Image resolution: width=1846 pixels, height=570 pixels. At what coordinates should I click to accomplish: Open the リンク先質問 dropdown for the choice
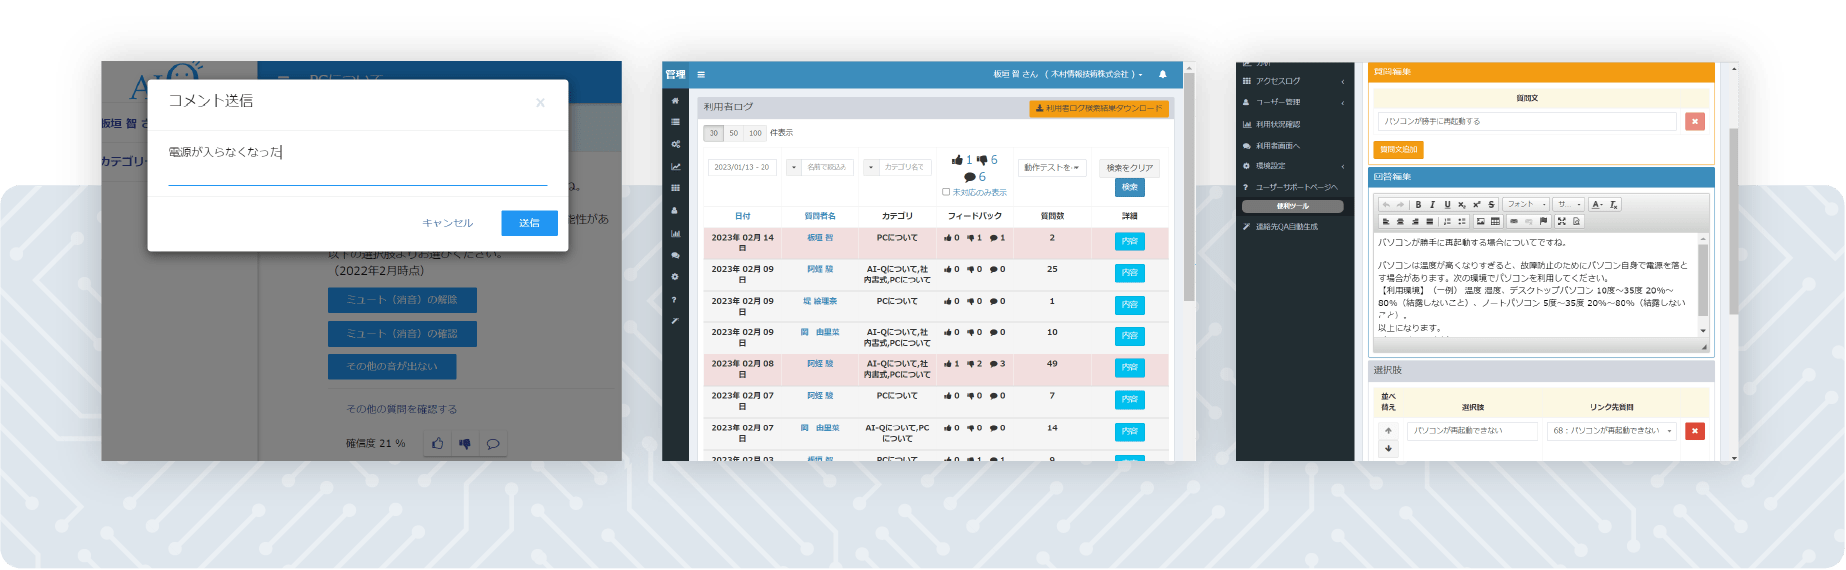(1611, 431)
